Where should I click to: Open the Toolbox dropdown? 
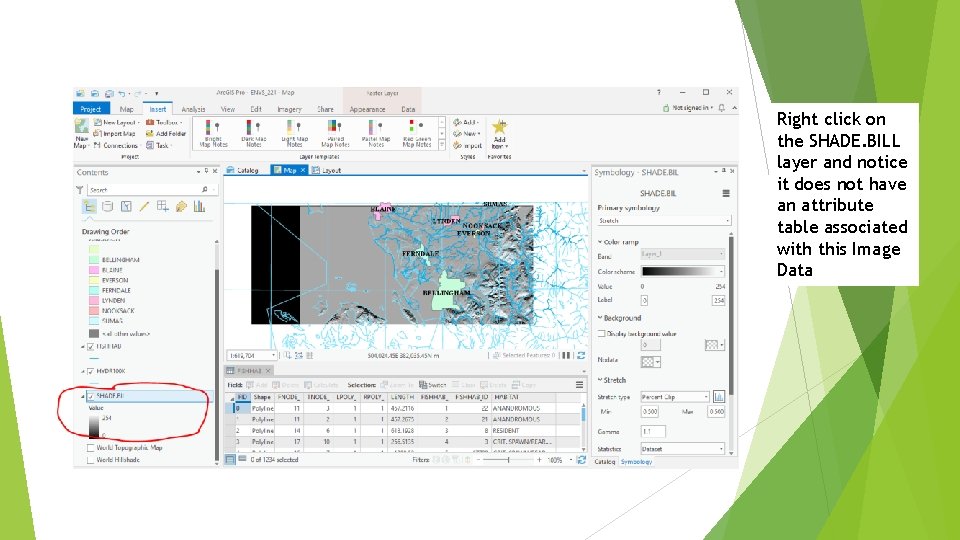[x=164, y=122]
